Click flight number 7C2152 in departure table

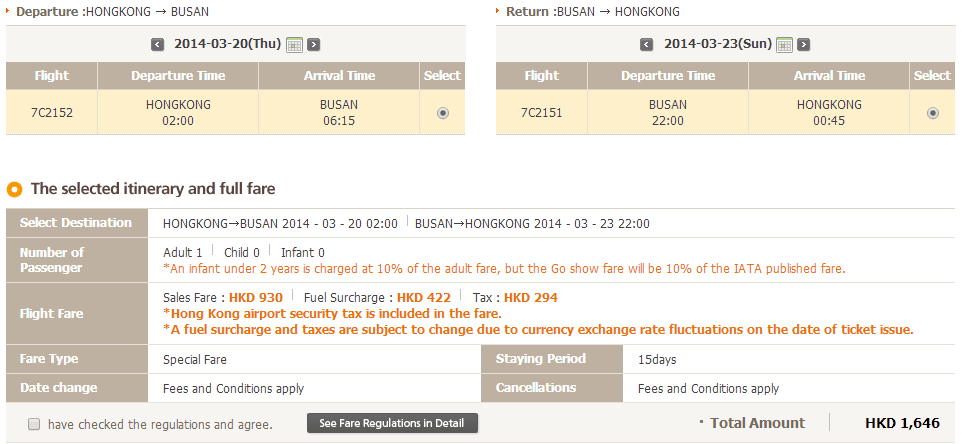[x=52, y=113]
